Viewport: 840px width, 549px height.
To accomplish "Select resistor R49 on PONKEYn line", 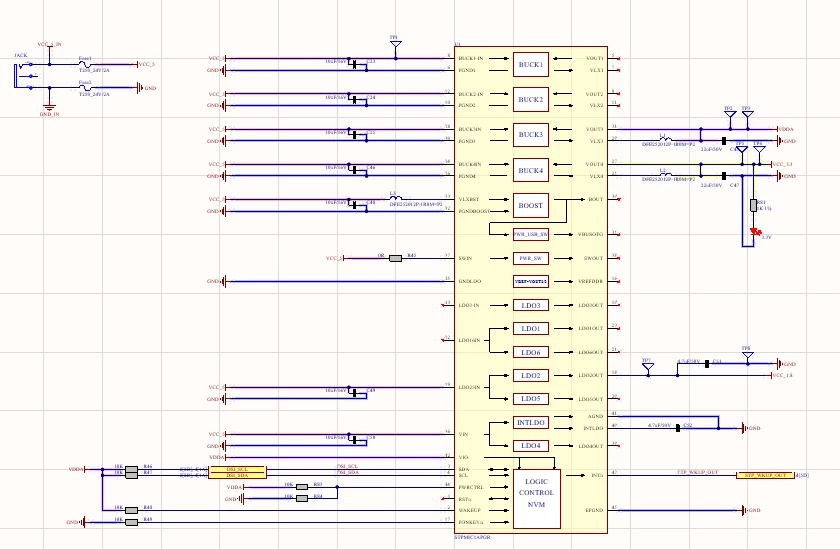I will pos(131,522).
